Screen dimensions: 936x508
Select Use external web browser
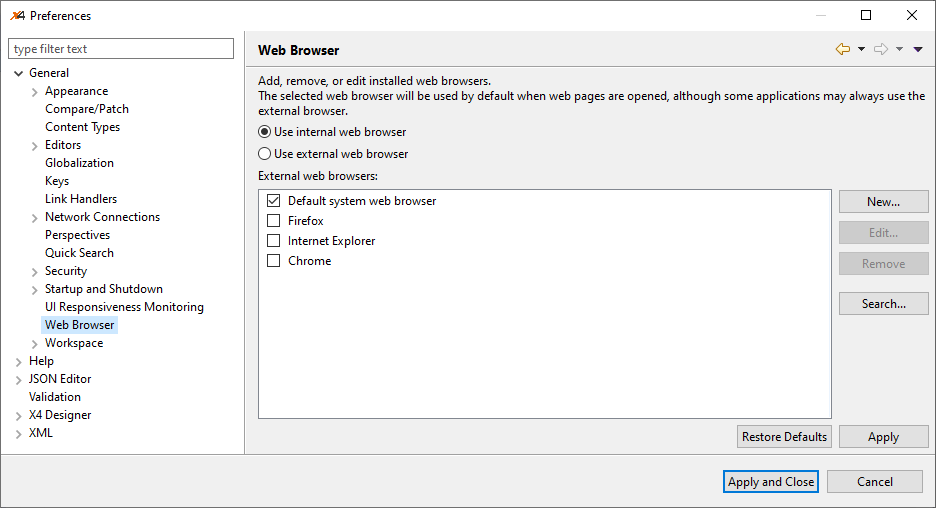tap(265, 154)
